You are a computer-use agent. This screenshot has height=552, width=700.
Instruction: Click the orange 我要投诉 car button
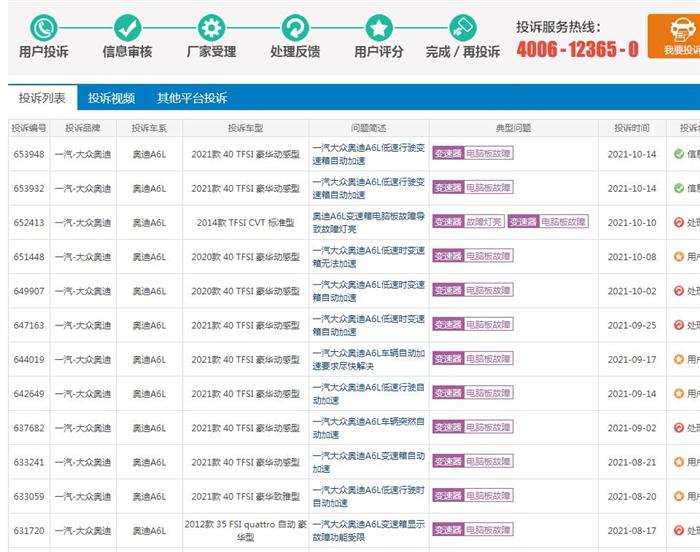(x=674, y=36)
